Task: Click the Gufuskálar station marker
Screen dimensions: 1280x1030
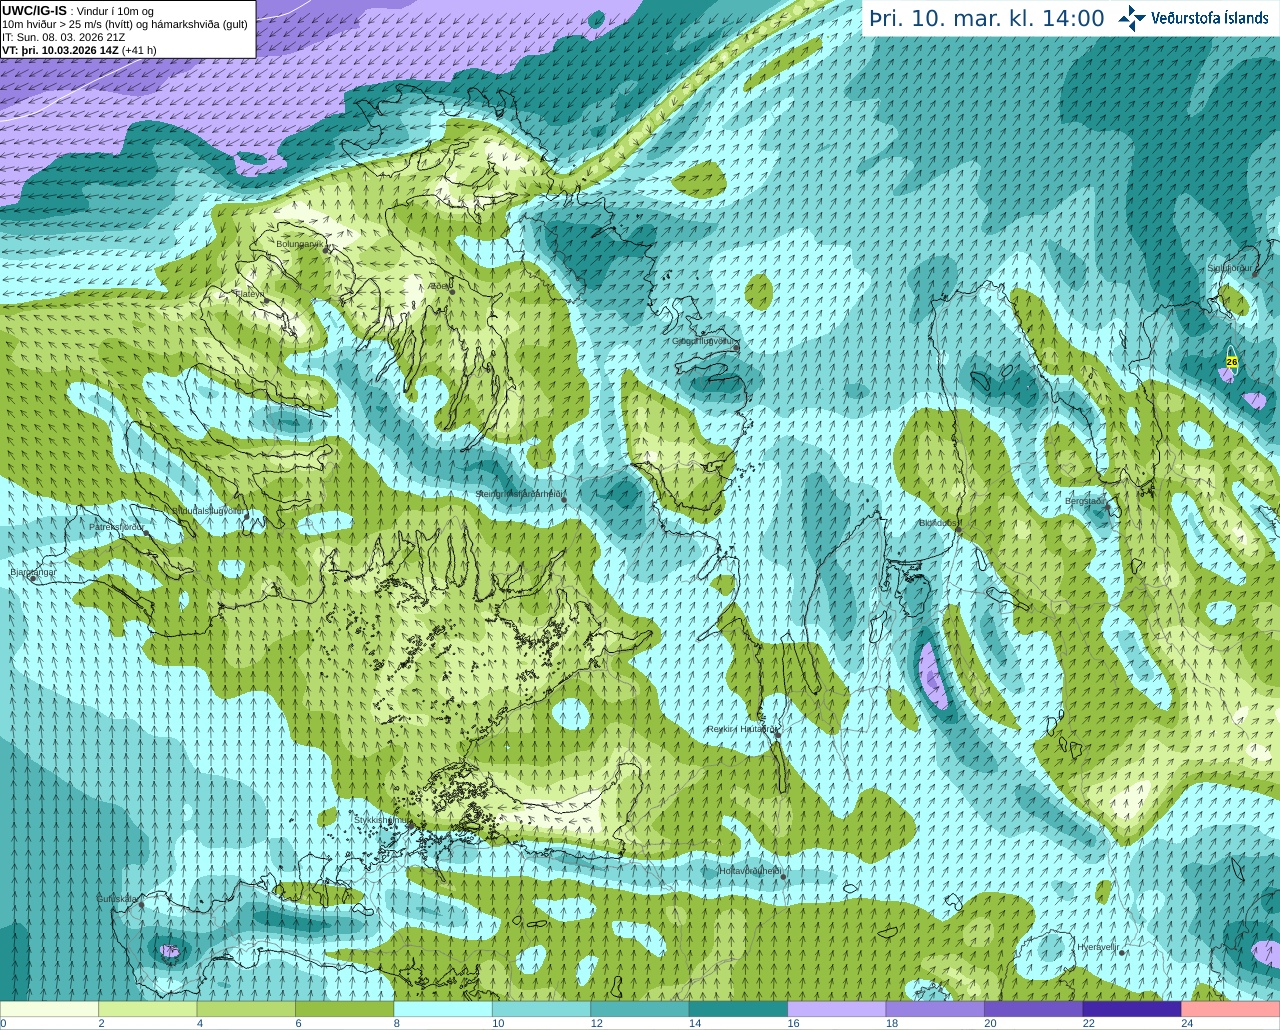Action: (141, 905)
